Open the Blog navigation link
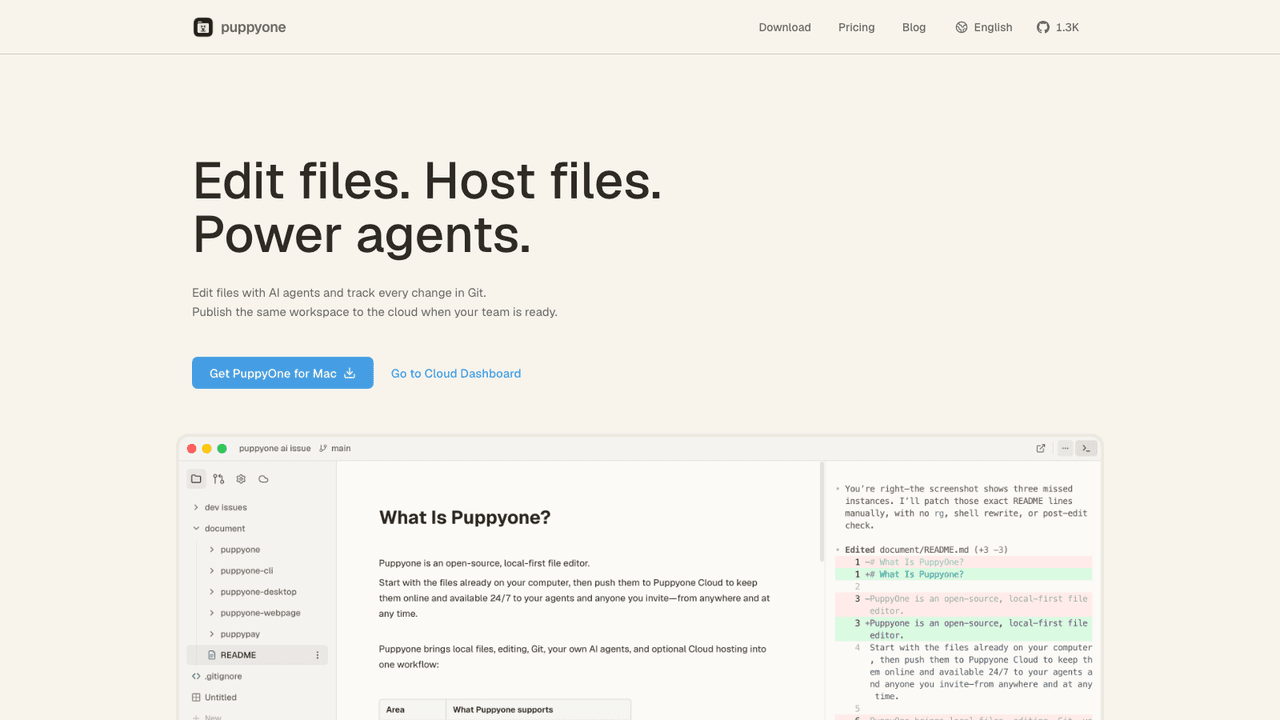The height and width of the screenshot is (720, 1280). pyautogui.click(x=914, y=27)
